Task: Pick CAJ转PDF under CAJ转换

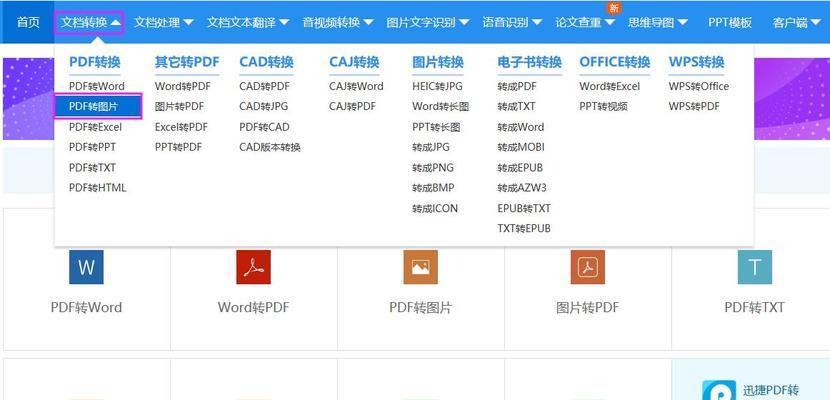Action: 353,106
